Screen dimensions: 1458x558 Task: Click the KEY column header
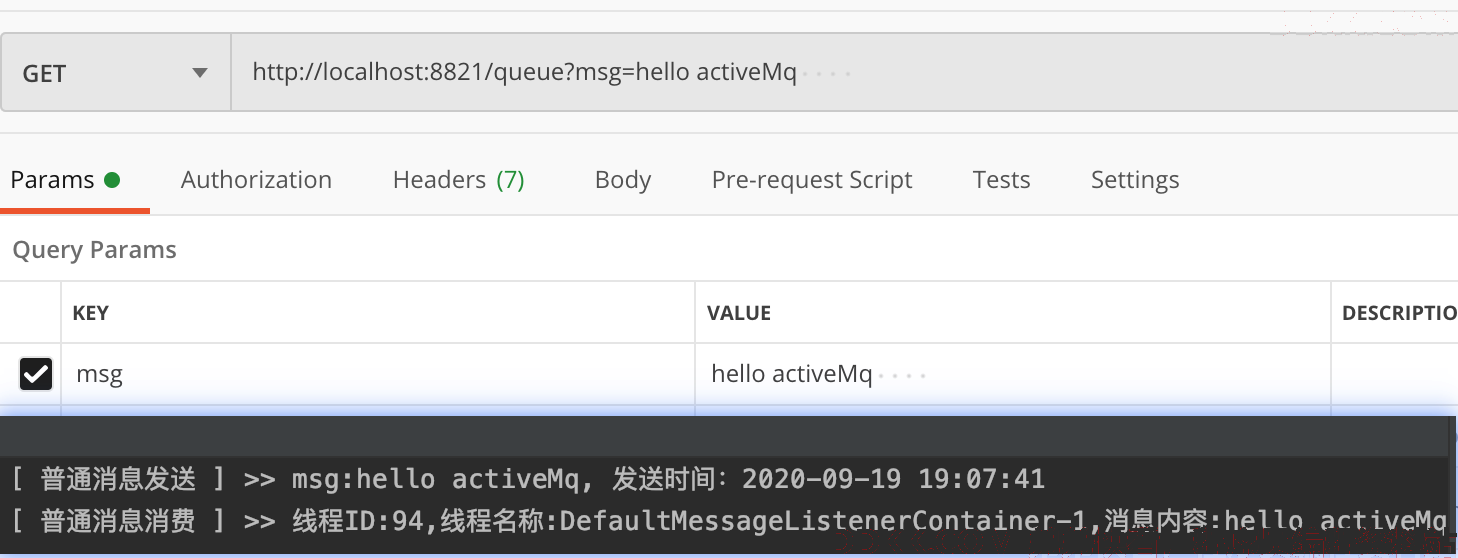point(90,313)
